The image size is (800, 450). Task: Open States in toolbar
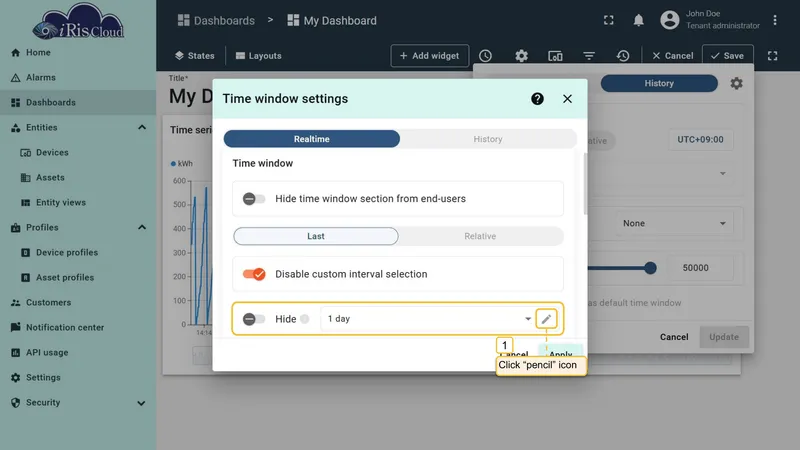click(194, 56)
